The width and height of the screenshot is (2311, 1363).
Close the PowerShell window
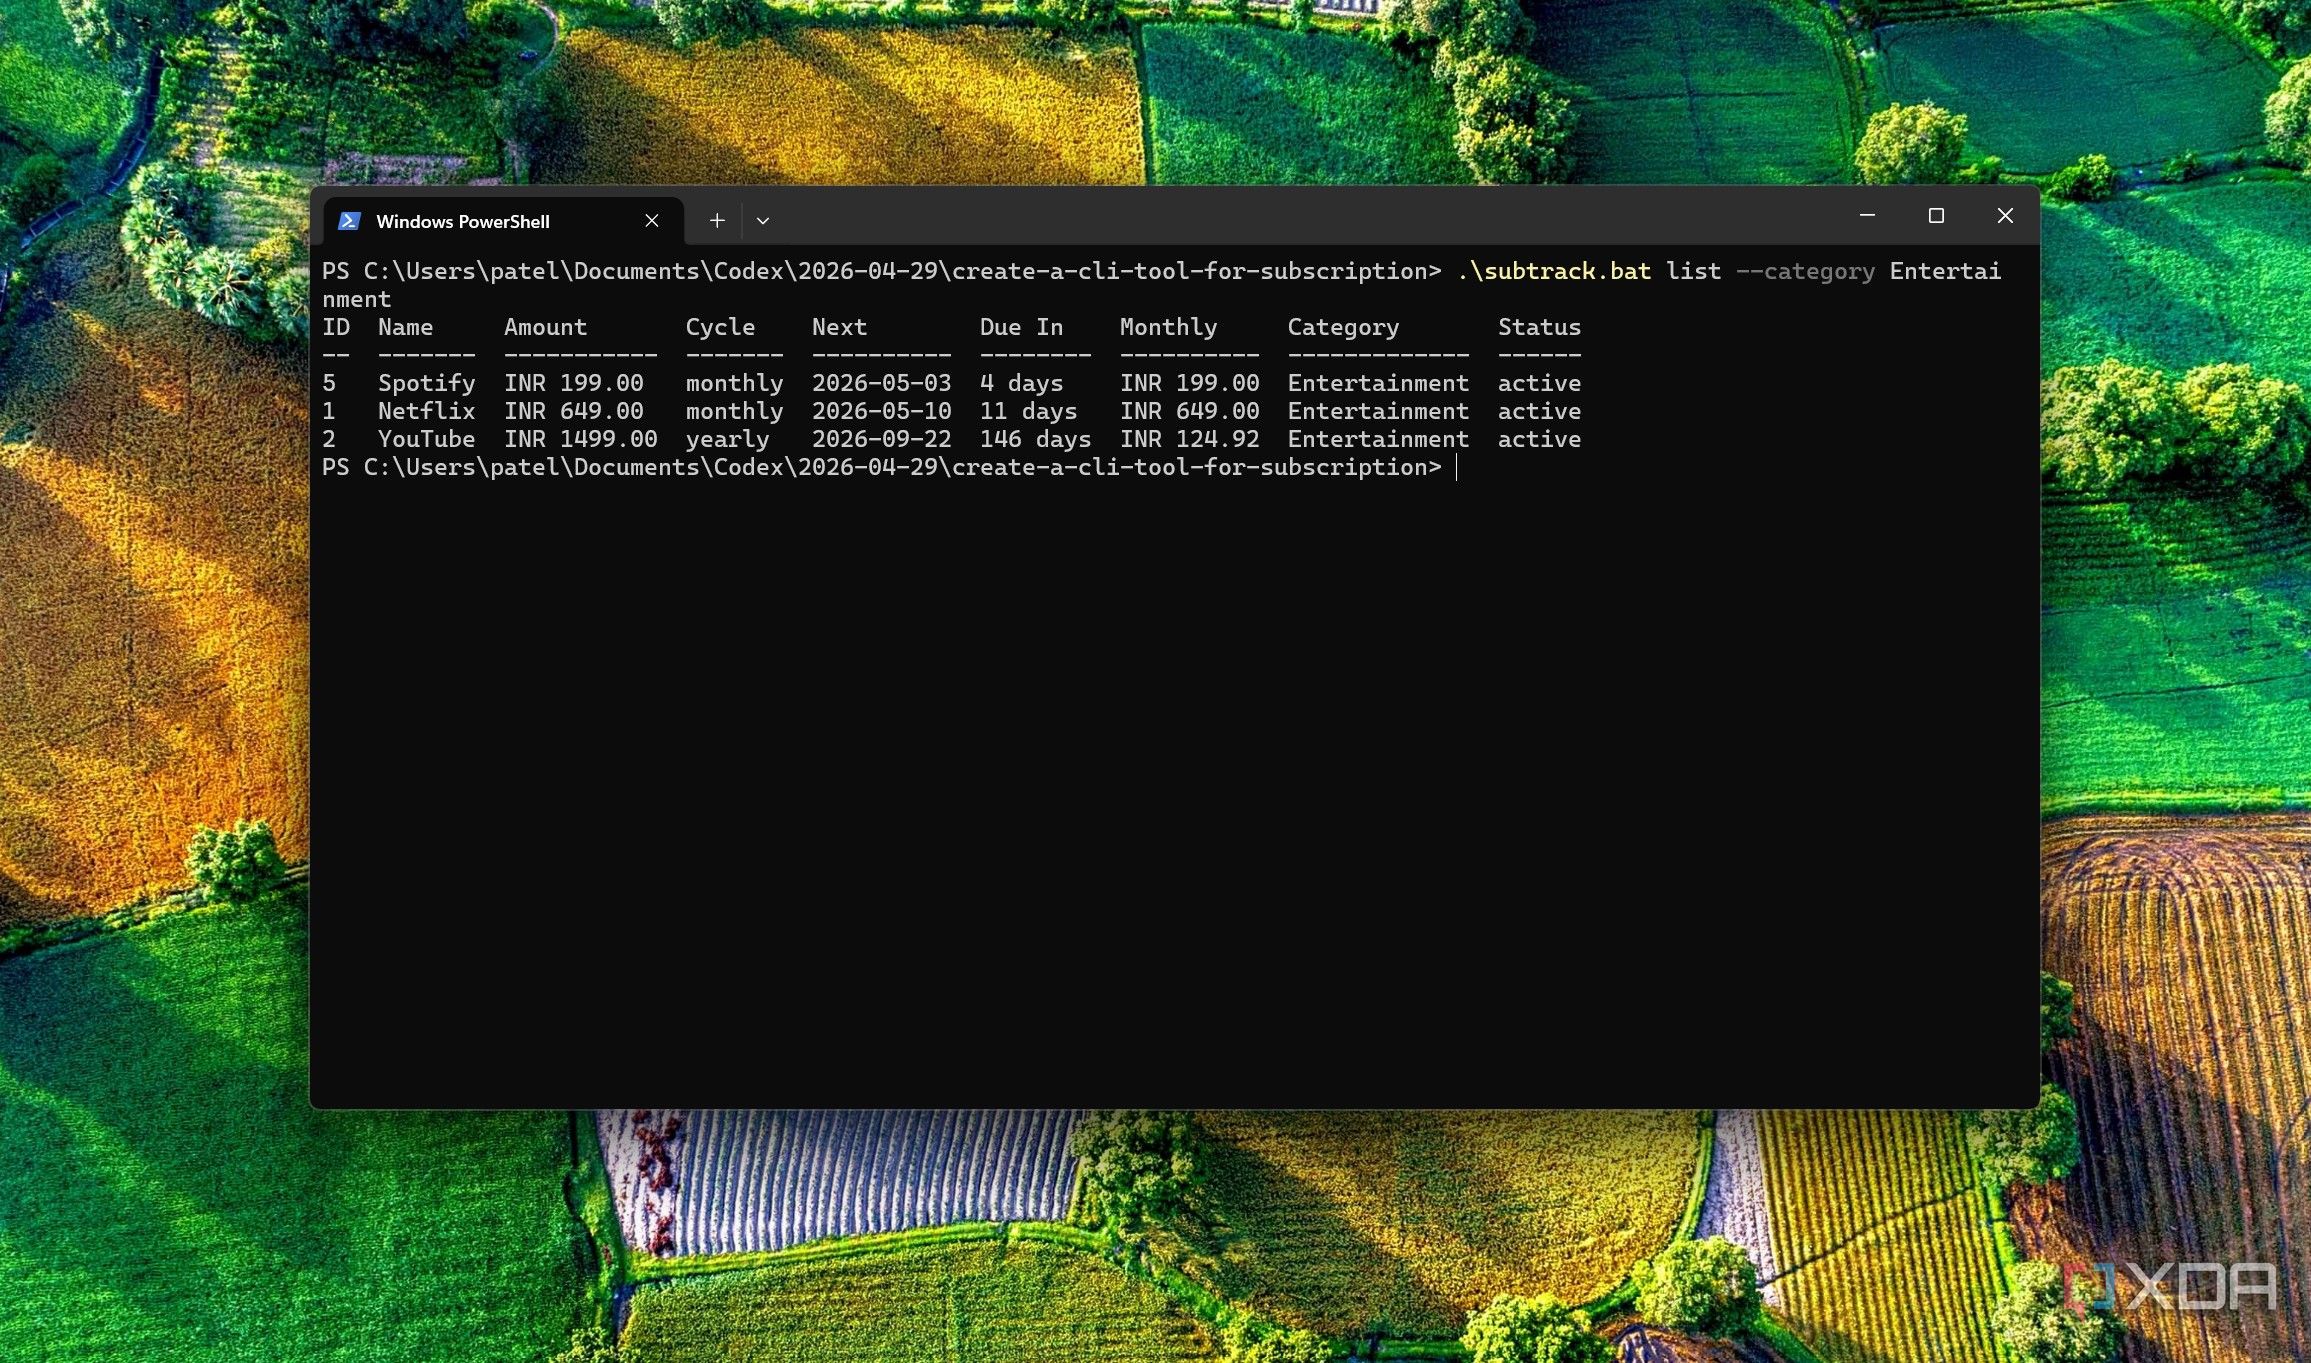[2005, 215]
